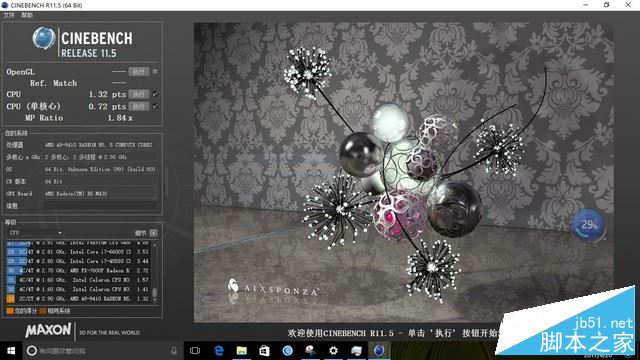The height and width of the screenshot is (360, 640).
Task: Select ranking row AMD FX-7600P score 2.72
Action: coord(78,271)
